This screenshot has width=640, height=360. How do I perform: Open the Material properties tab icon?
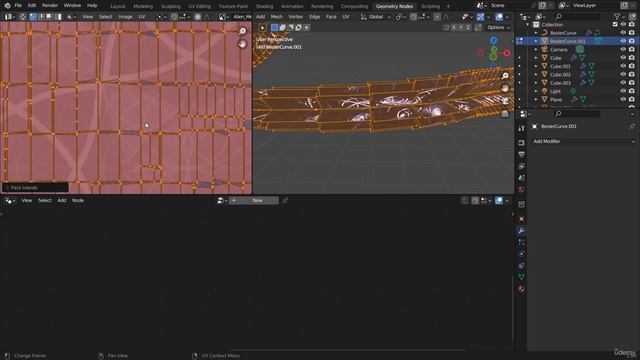coord(521,289)
